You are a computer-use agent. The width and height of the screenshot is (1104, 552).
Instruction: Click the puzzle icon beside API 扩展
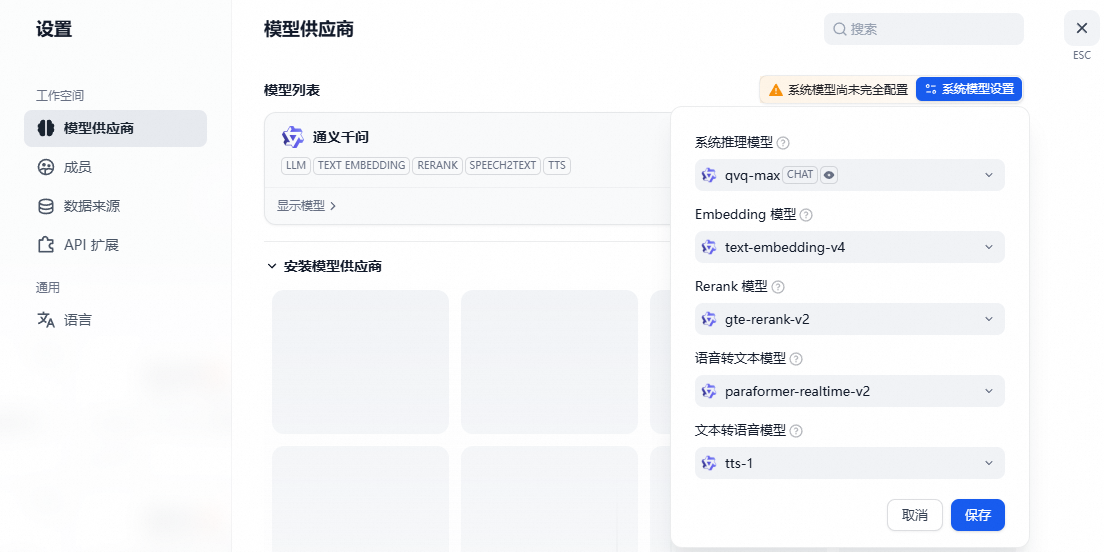46,245
